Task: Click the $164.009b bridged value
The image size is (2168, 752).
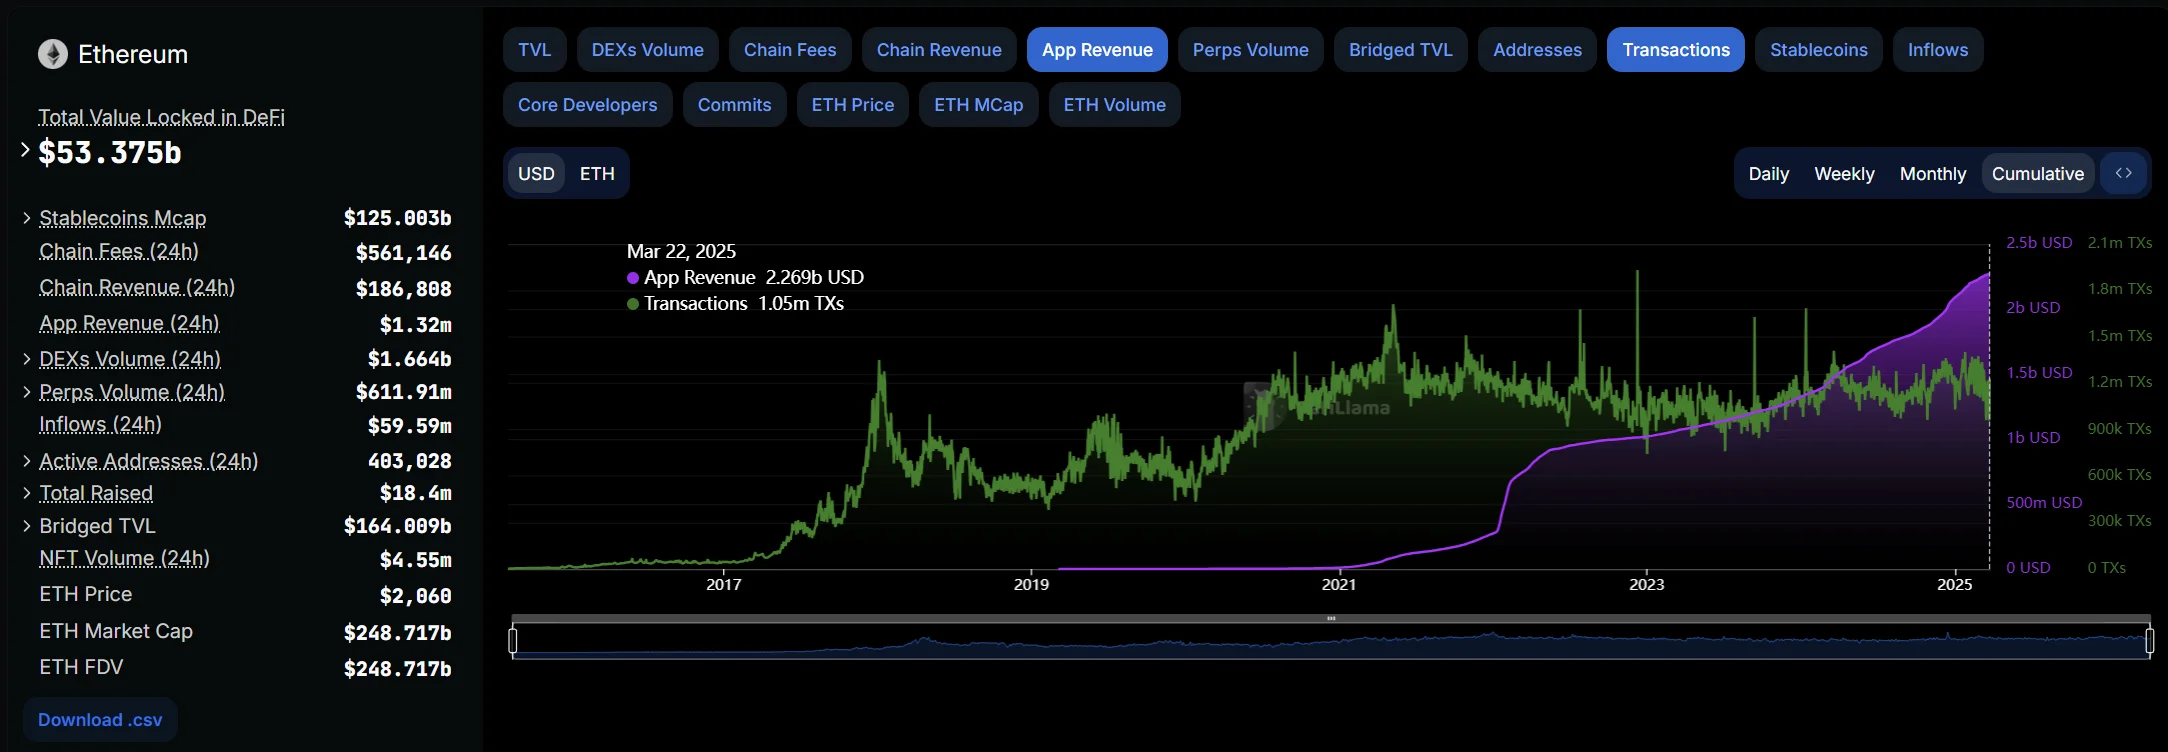Action: tap(397, 526)
